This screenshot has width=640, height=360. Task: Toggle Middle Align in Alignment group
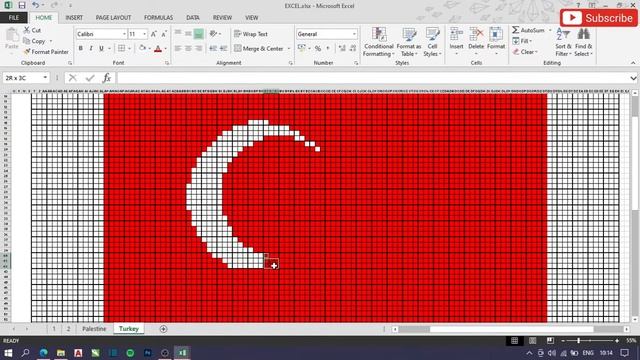pos(188,34)
